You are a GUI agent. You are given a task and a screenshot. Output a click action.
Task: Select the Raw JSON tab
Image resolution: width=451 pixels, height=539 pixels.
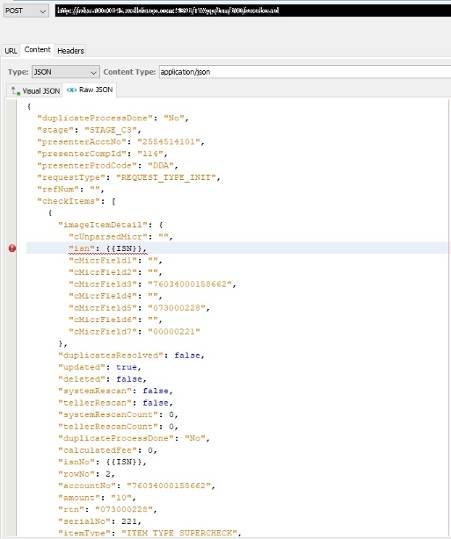(x=90, y=90)
